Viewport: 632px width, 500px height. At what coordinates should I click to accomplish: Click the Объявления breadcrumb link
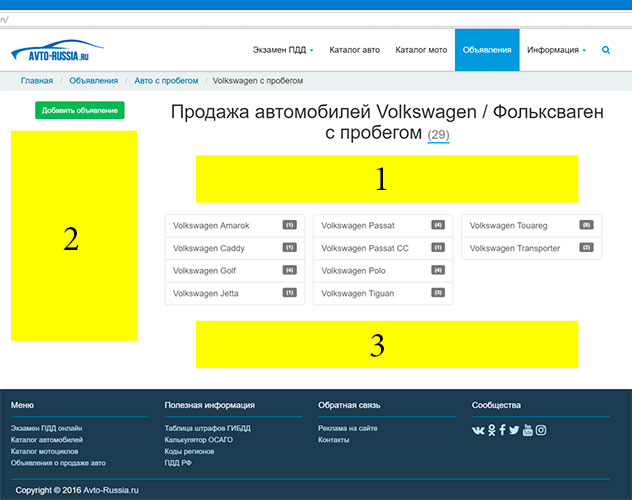tap(94, 81)
